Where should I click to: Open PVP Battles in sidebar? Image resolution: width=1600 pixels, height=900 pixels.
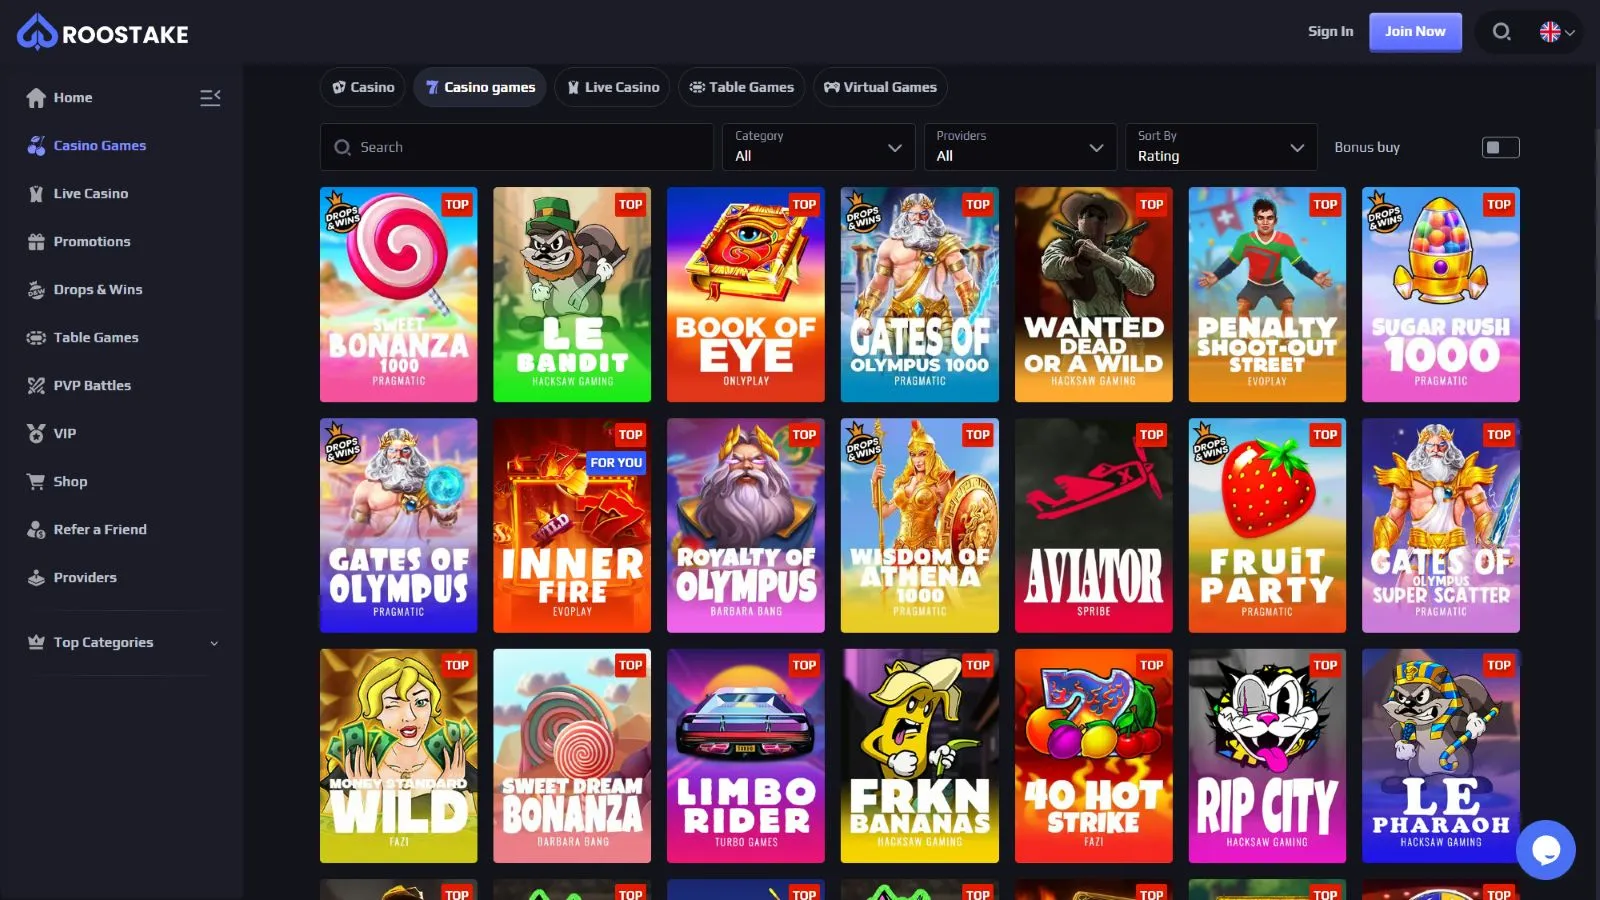[x=91, y=386]
